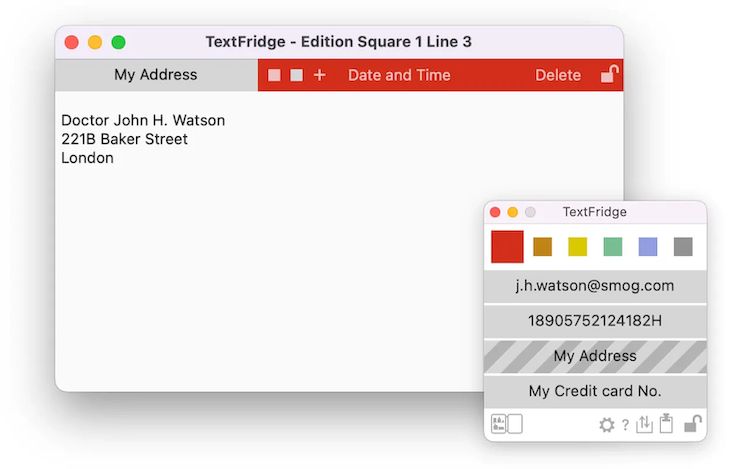Select the green color square
This screenshot has width=750, height=469.
(613, 247)
